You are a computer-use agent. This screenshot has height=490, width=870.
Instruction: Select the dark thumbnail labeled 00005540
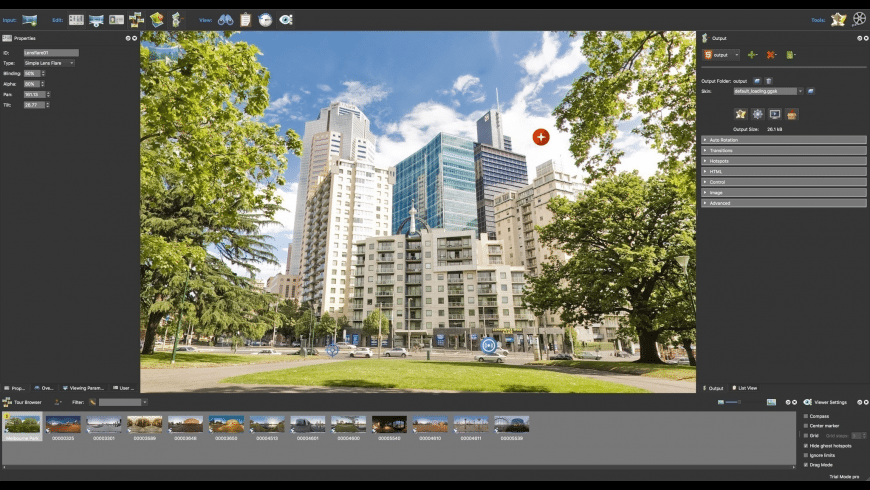coord(390,427)
